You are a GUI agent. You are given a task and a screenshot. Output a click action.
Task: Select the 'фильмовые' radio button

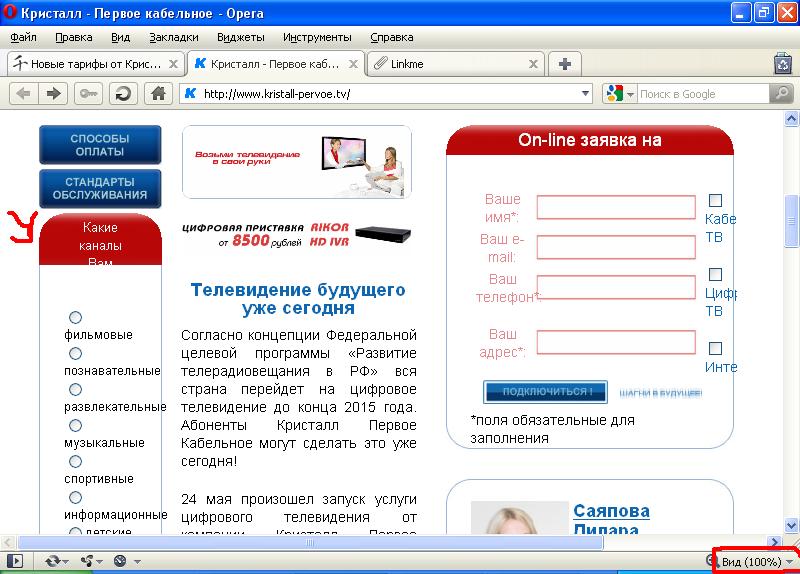76,317
